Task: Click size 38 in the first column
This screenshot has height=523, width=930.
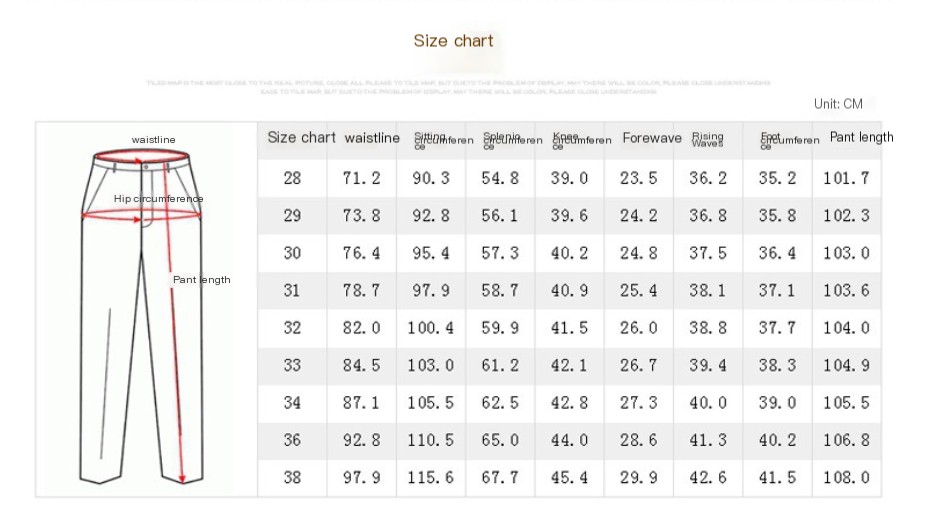Action: coord(291,478)
